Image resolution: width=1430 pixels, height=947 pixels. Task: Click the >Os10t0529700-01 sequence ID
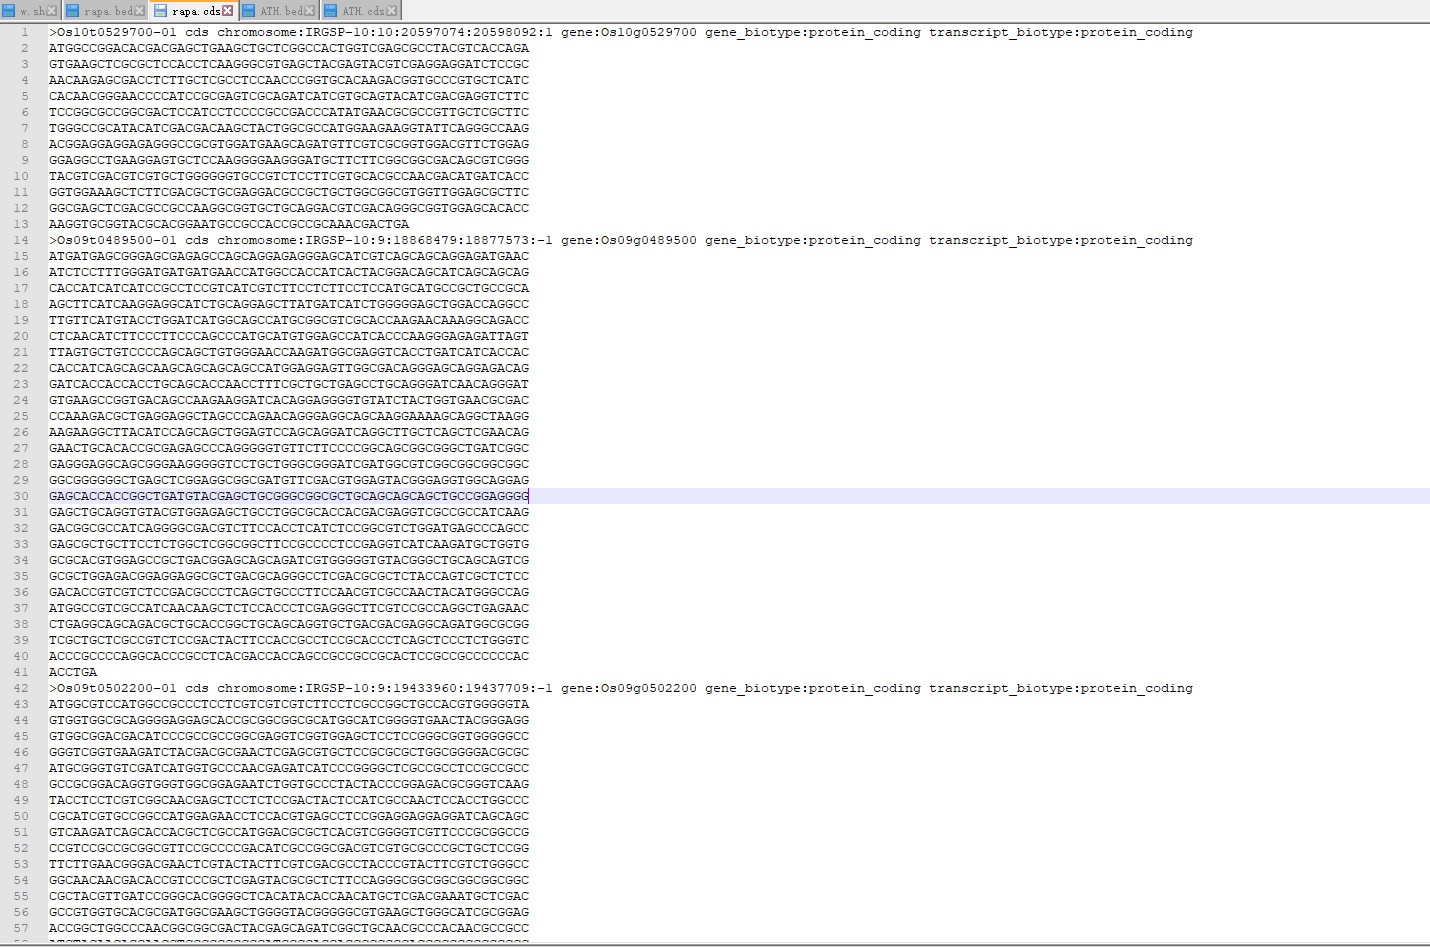pos(113,32)
